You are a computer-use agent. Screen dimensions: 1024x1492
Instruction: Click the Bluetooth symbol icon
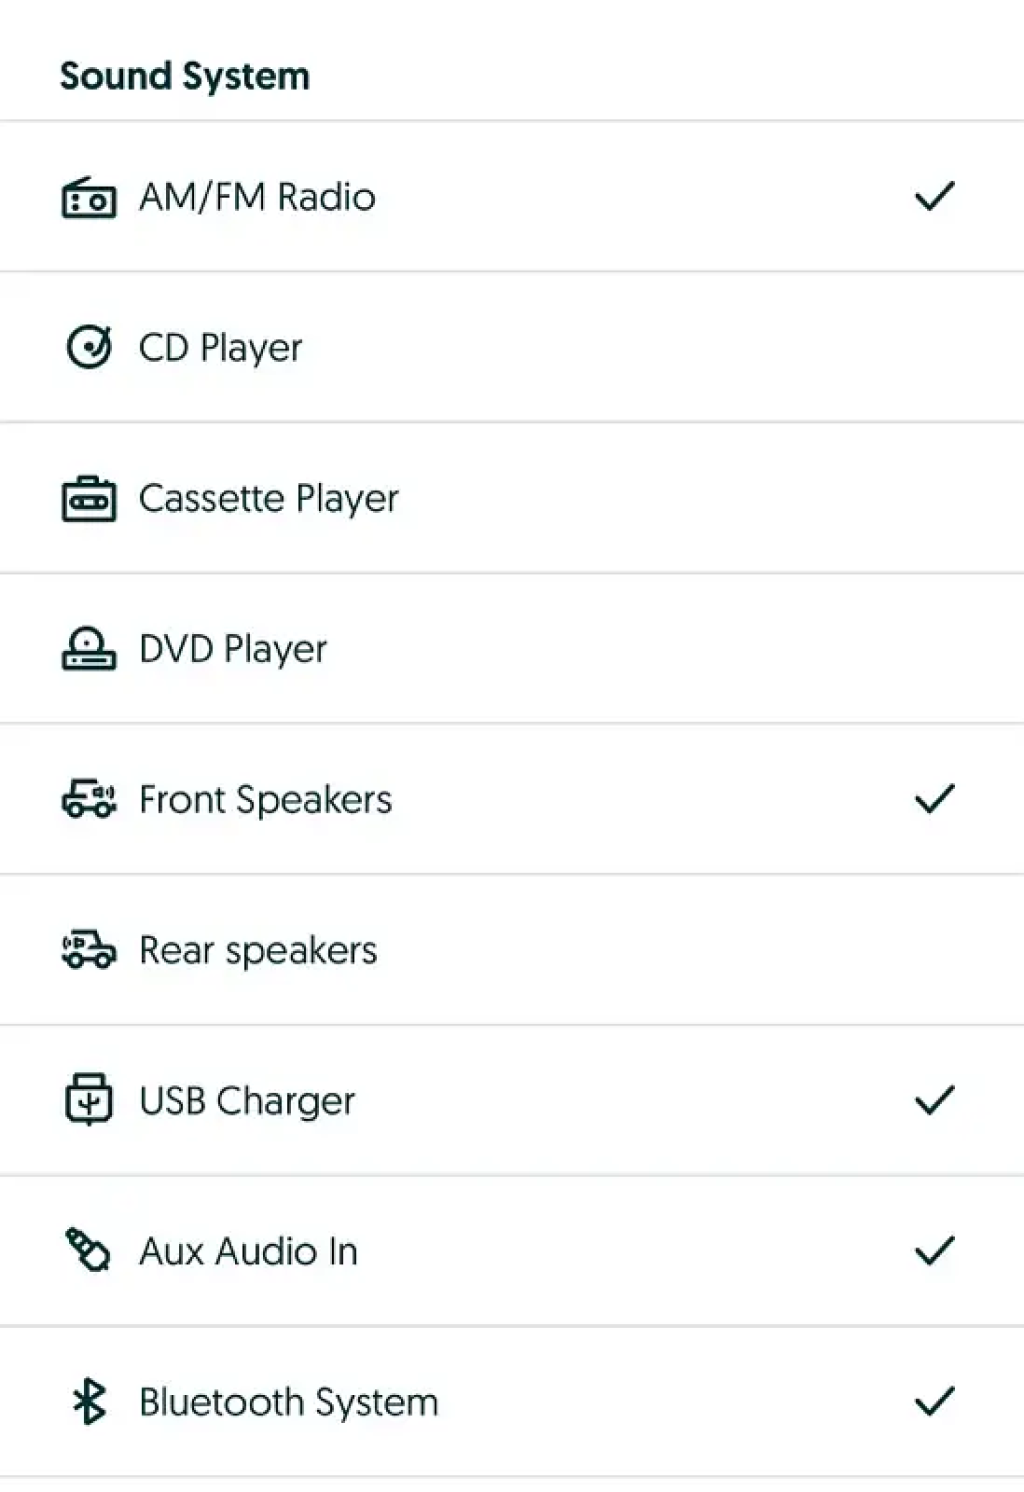(x=89, y=1401)
